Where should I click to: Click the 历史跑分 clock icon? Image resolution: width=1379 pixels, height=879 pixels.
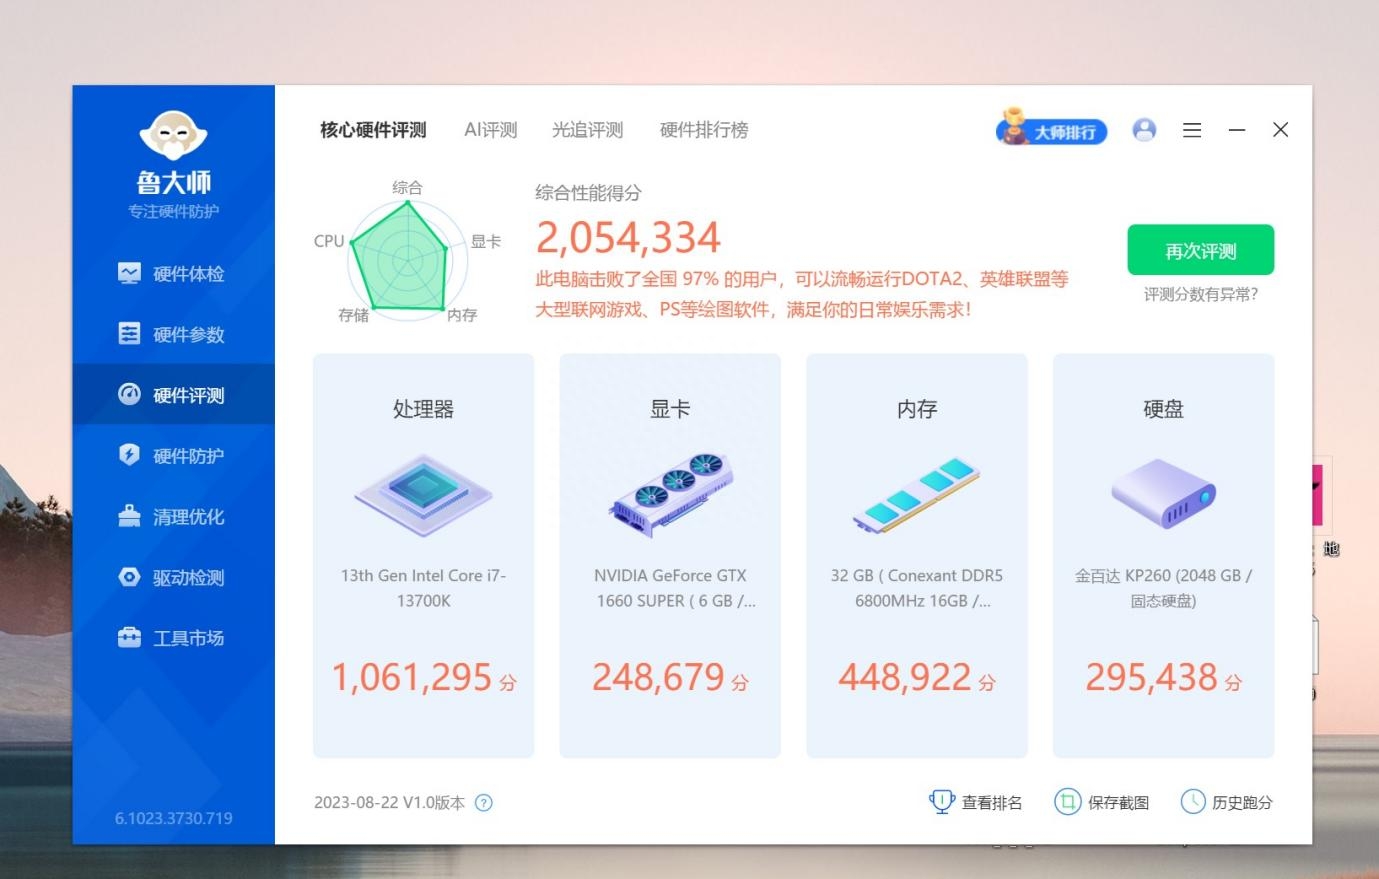[1193, 802]
